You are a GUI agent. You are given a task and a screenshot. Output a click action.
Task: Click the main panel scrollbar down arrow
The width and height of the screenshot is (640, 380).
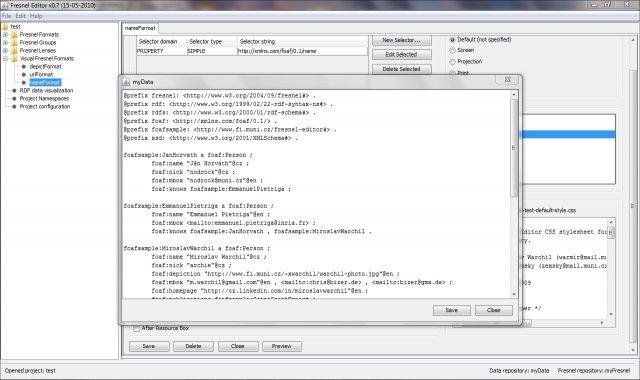click(633, 350)
